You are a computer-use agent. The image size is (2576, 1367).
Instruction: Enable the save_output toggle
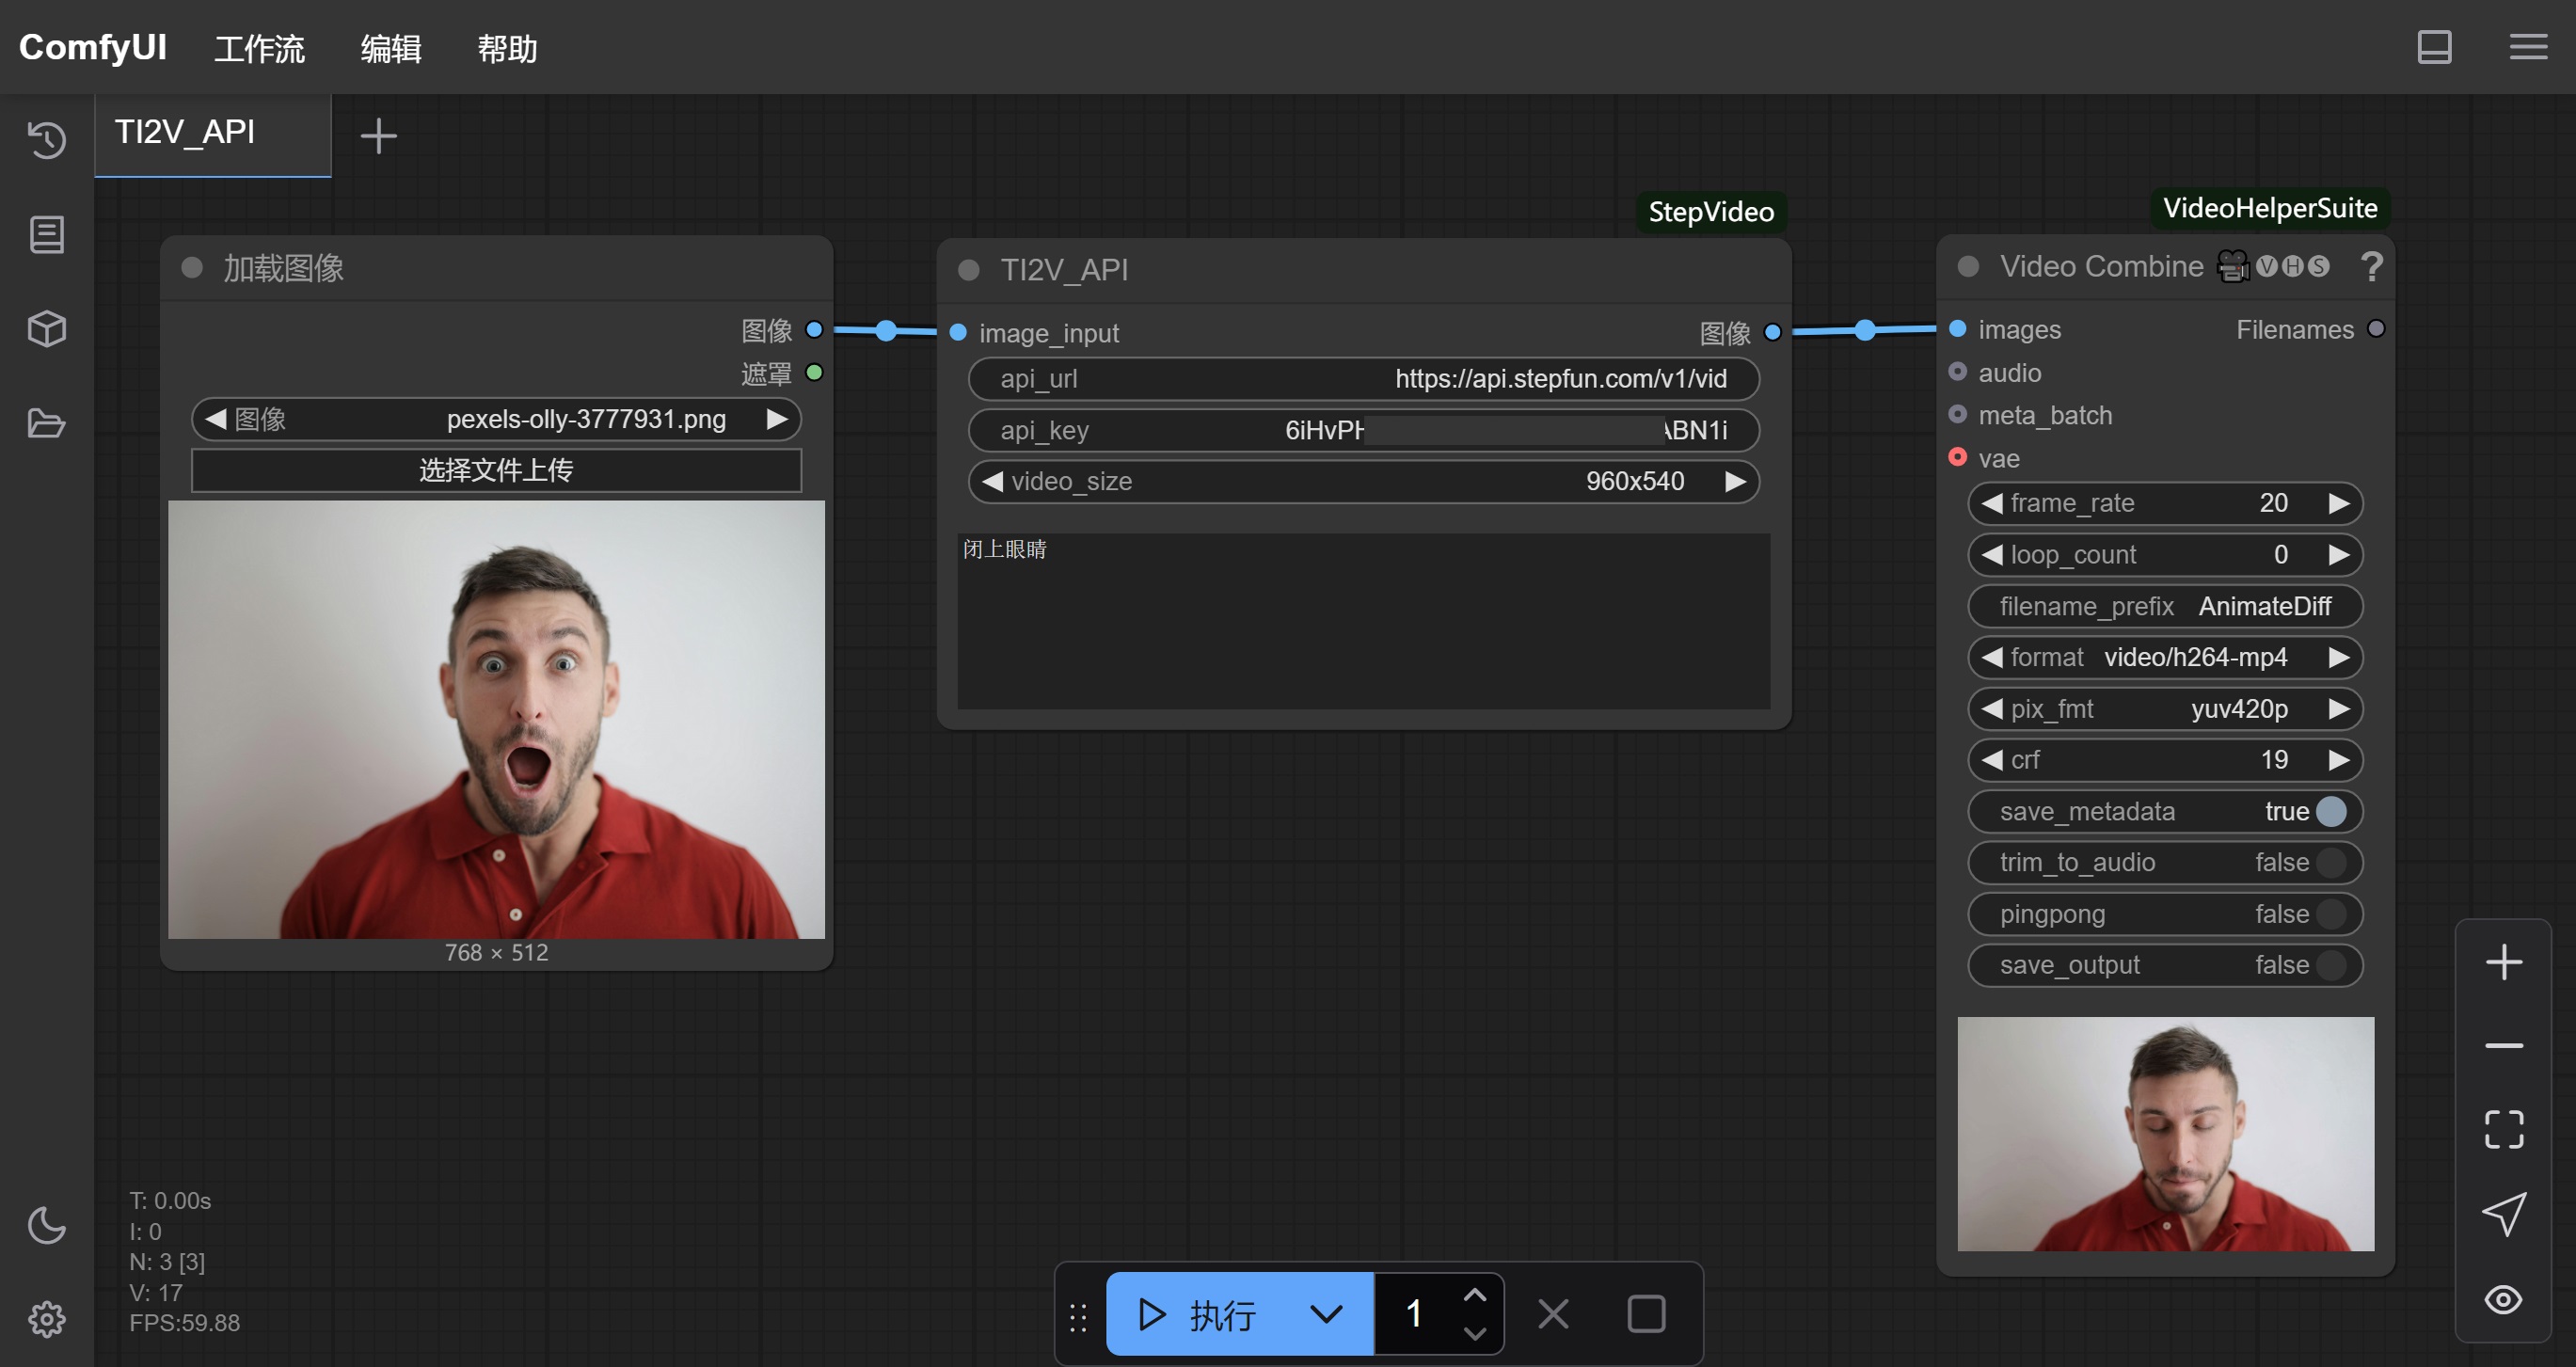pyautogui.click(x=2330, y=965)
